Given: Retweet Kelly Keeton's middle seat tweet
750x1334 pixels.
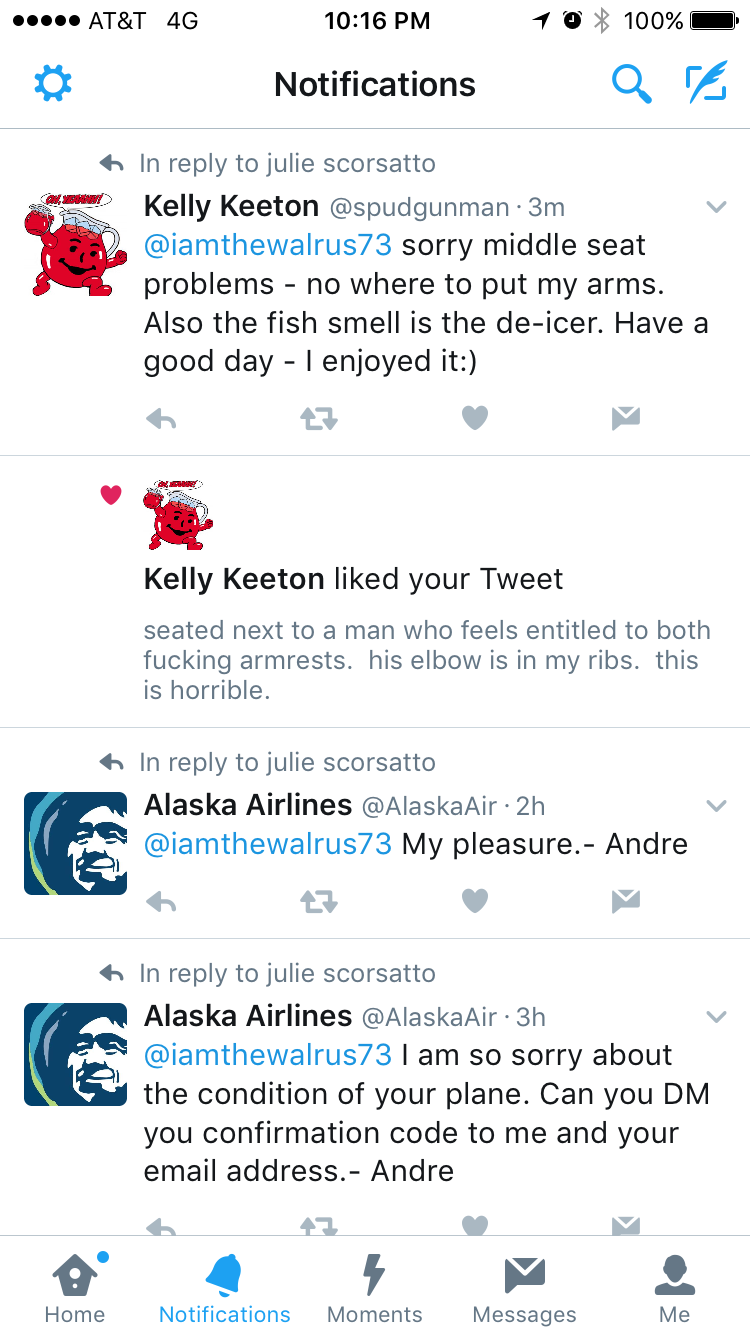Looking at the screenshot, I should (x=319, y=420).
